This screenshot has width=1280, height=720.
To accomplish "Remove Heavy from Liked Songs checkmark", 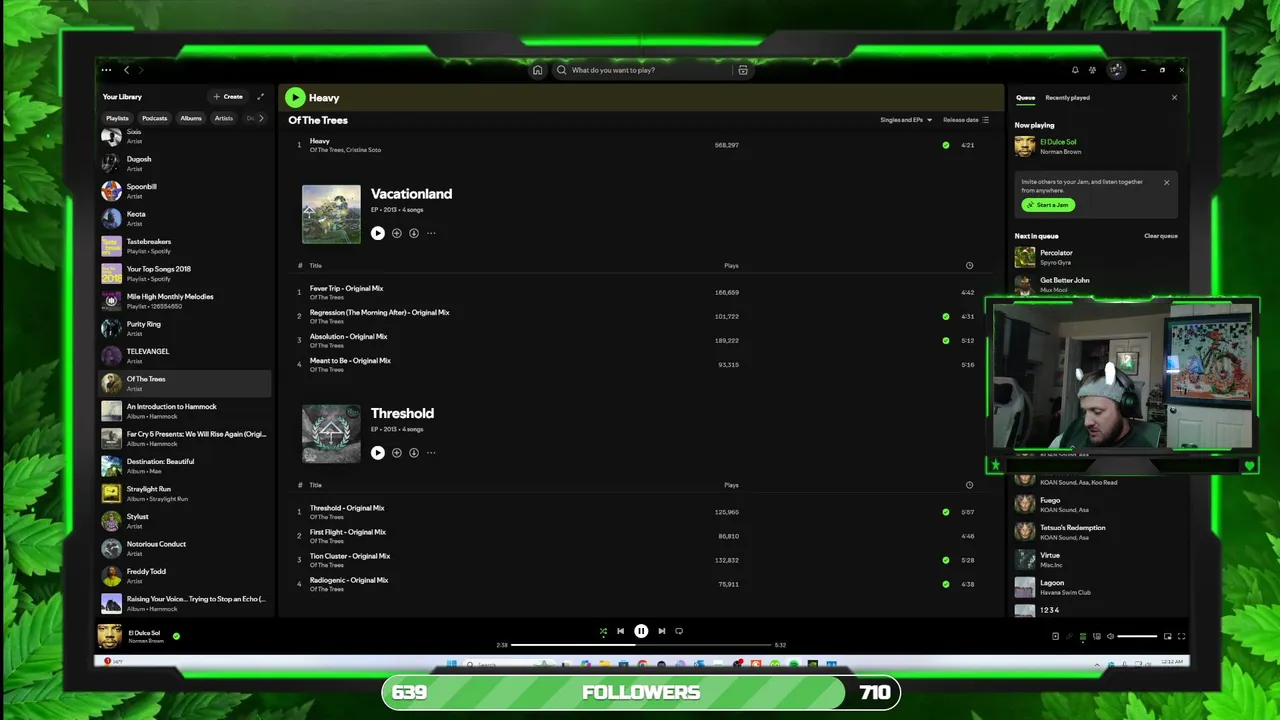I will pos(945,145).
